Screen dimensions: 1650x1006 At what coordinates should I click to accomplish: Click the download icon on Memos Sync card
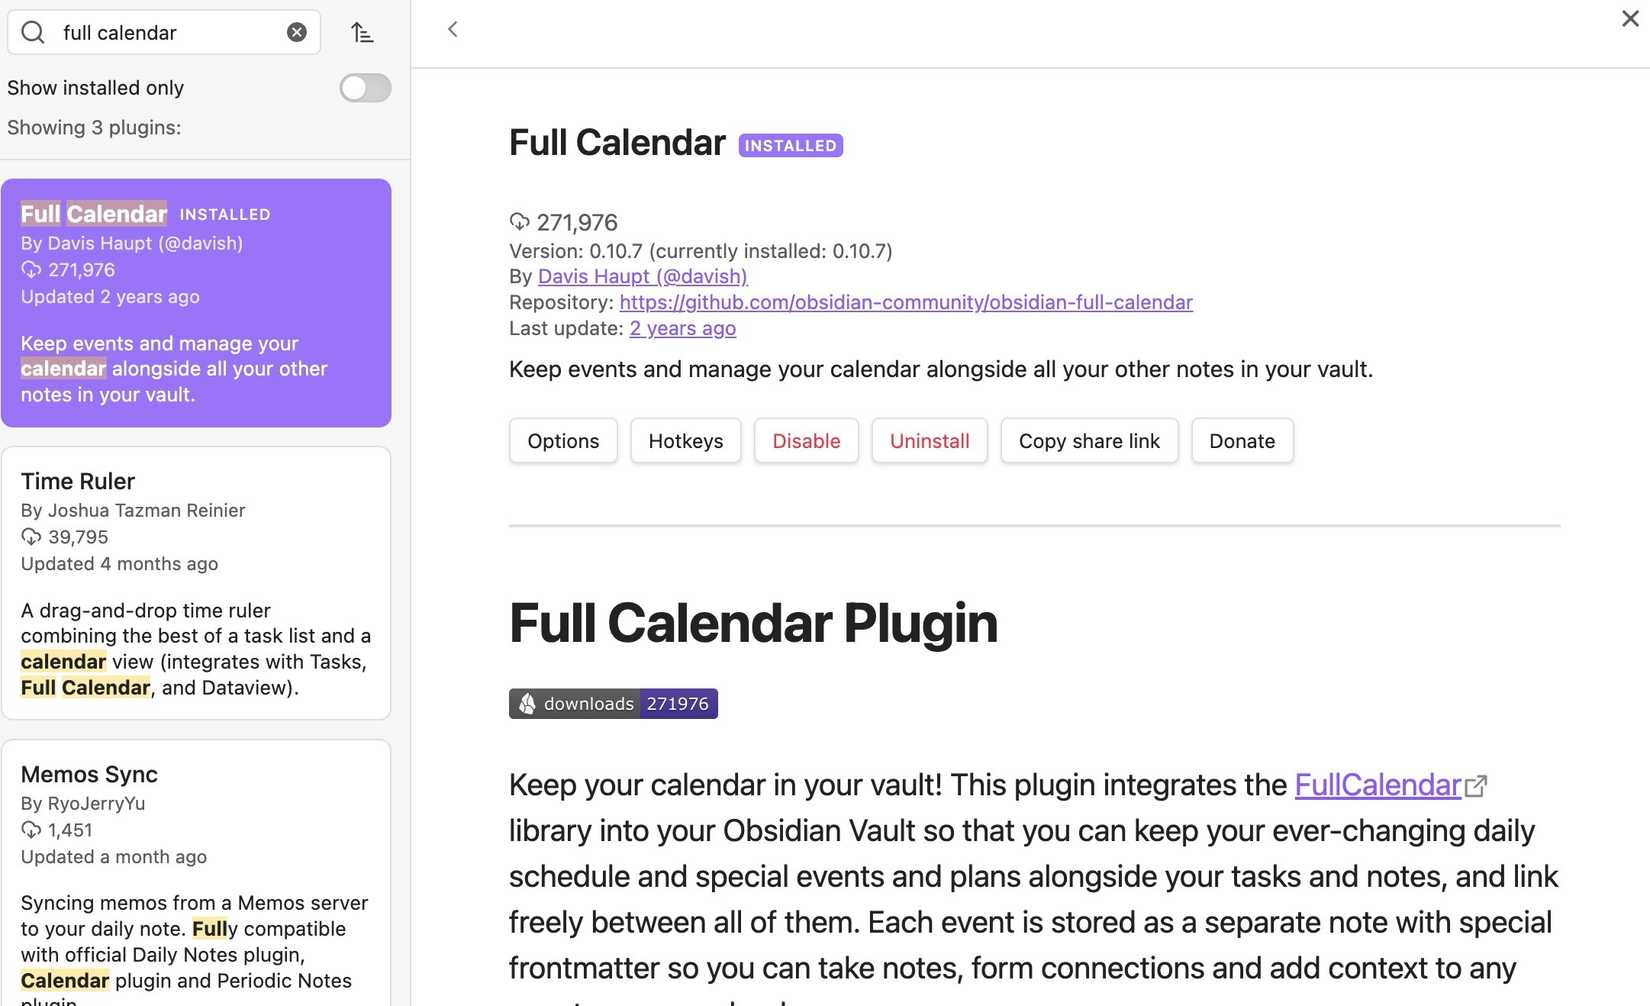tap(29, 830)
